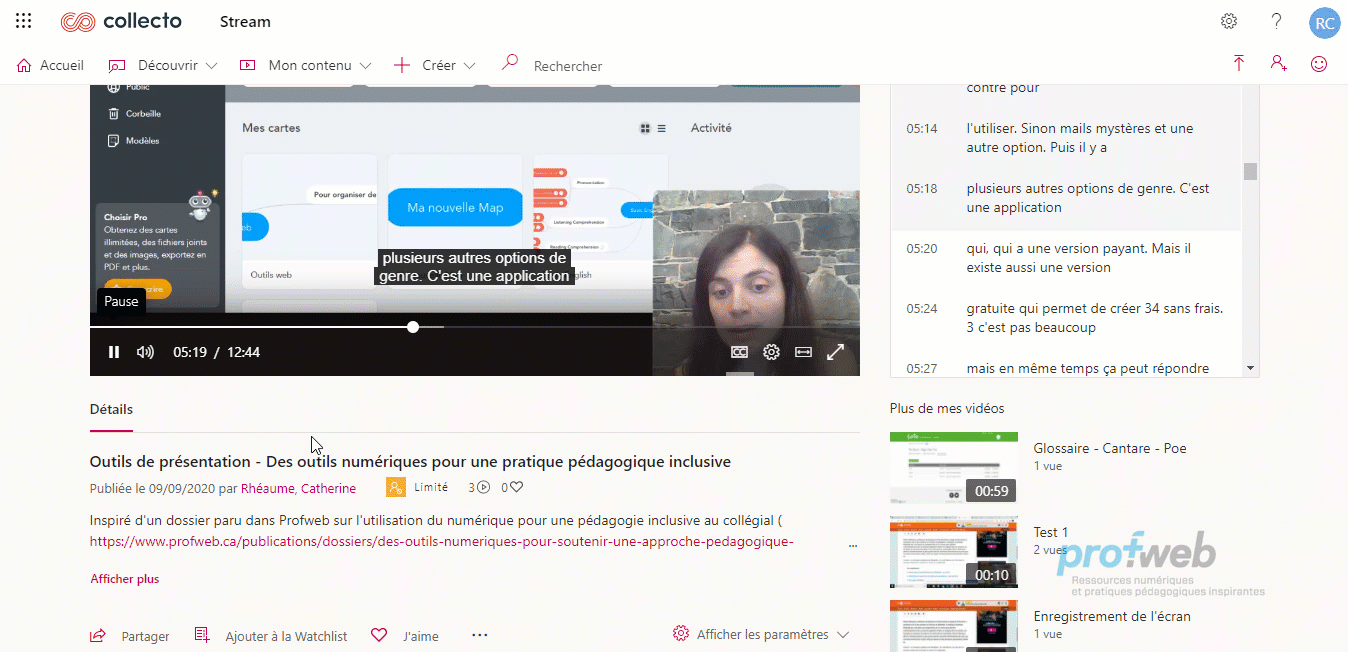Open Glossaire - Cantare - Poe video thumbnail

tap(953, 468)
